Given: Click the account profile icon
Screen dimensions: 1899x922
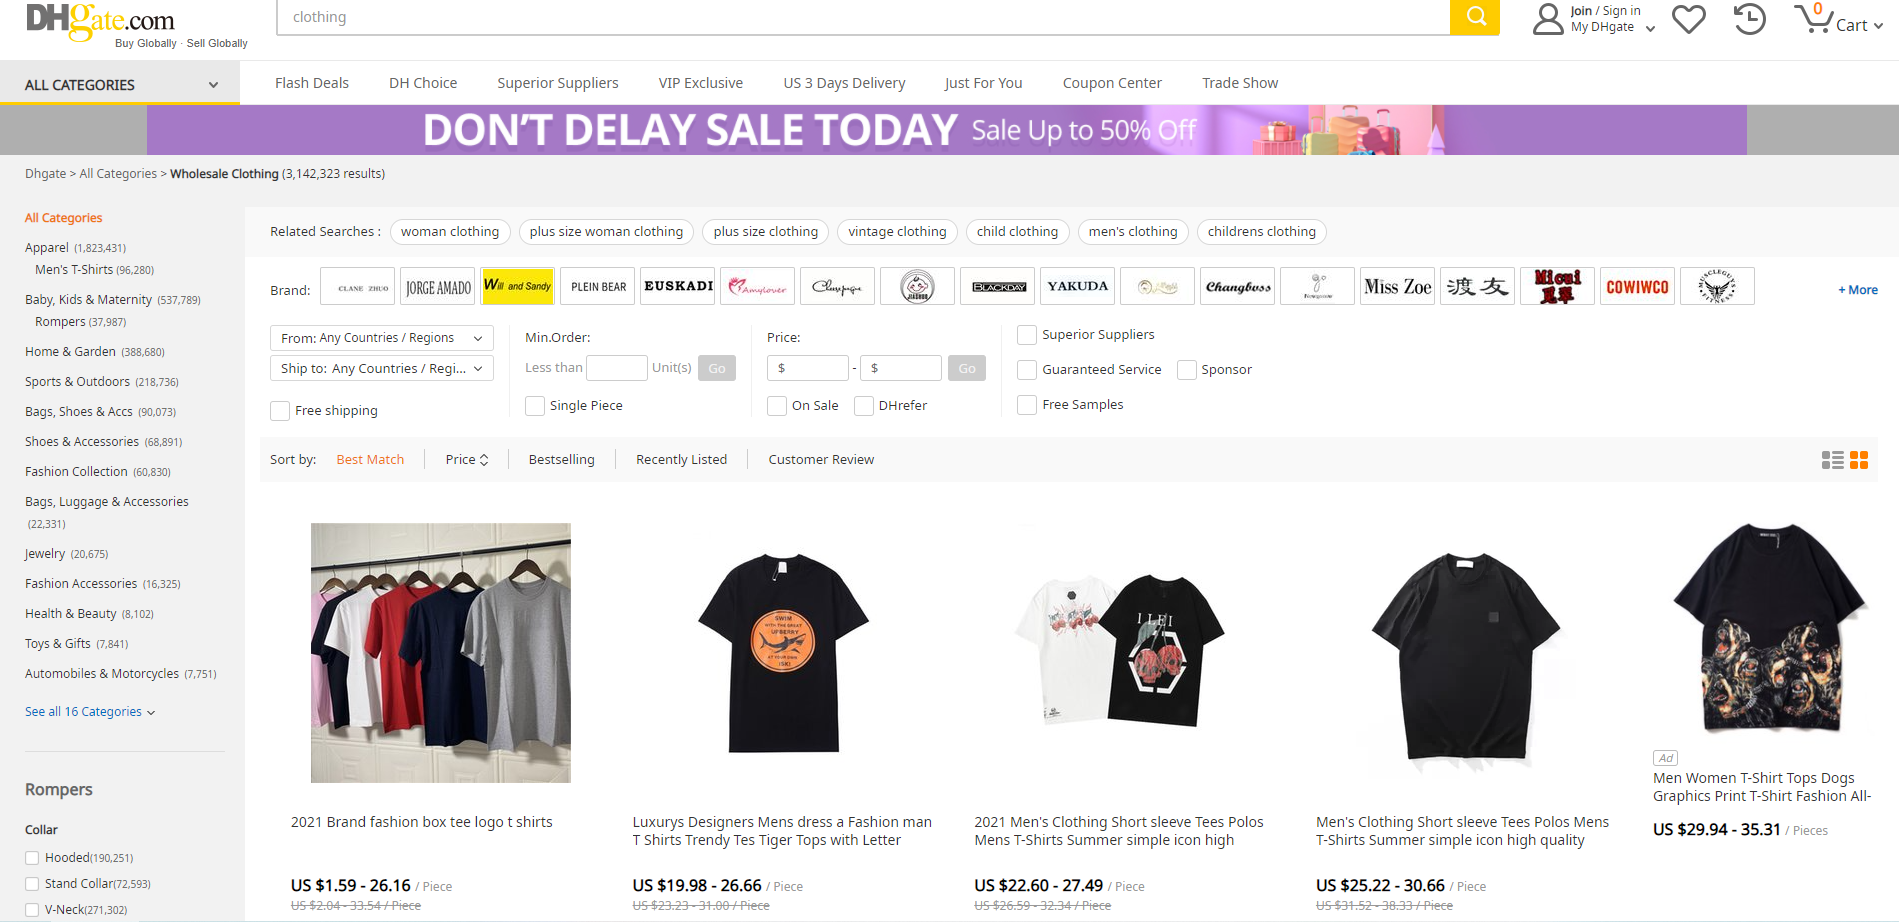Looking at the screenshot, I should (1548, 19).
